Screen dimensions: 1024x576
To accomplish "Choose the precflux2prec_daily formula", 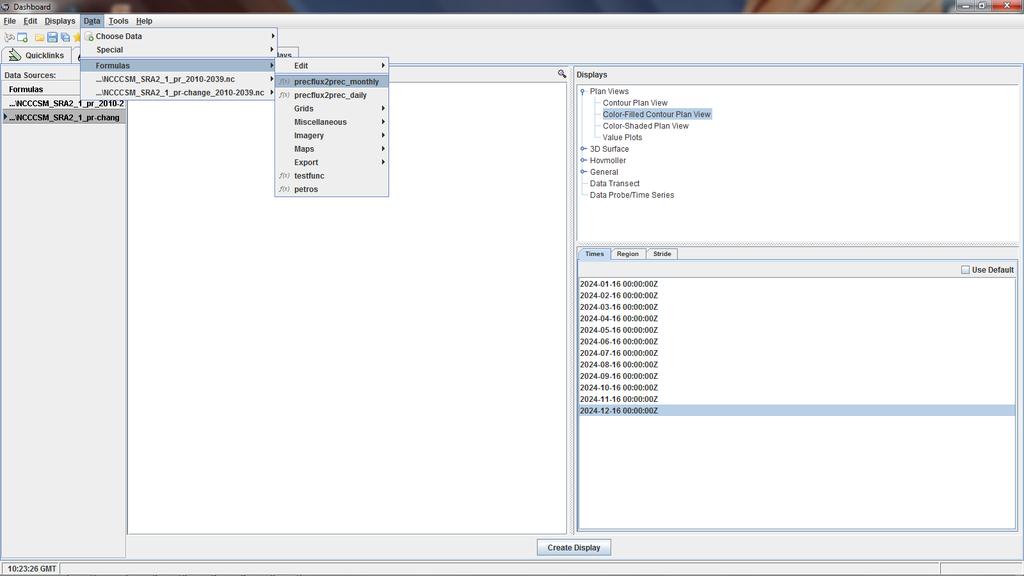I will pyautogui.click(x=332, y=95).
